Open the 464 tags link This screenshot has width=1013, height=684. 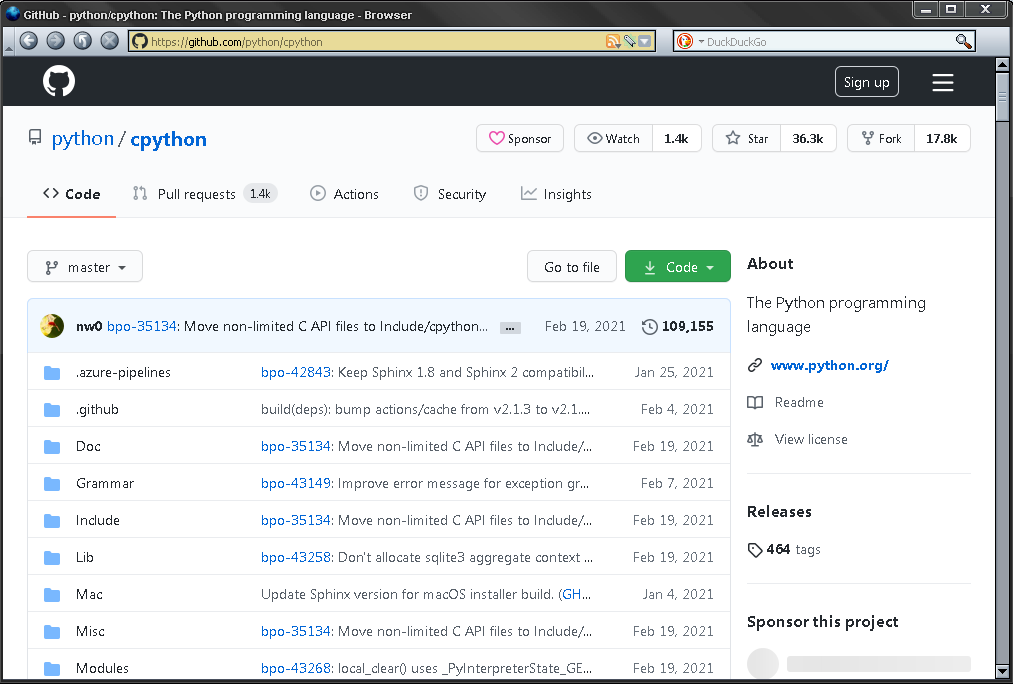click(x=784, y=549)
